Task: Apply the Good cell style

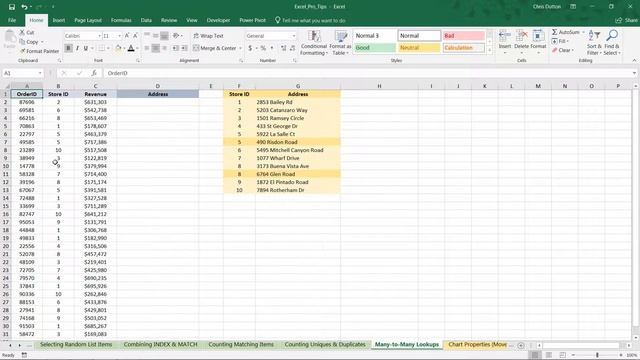Action: click(375, 48)
